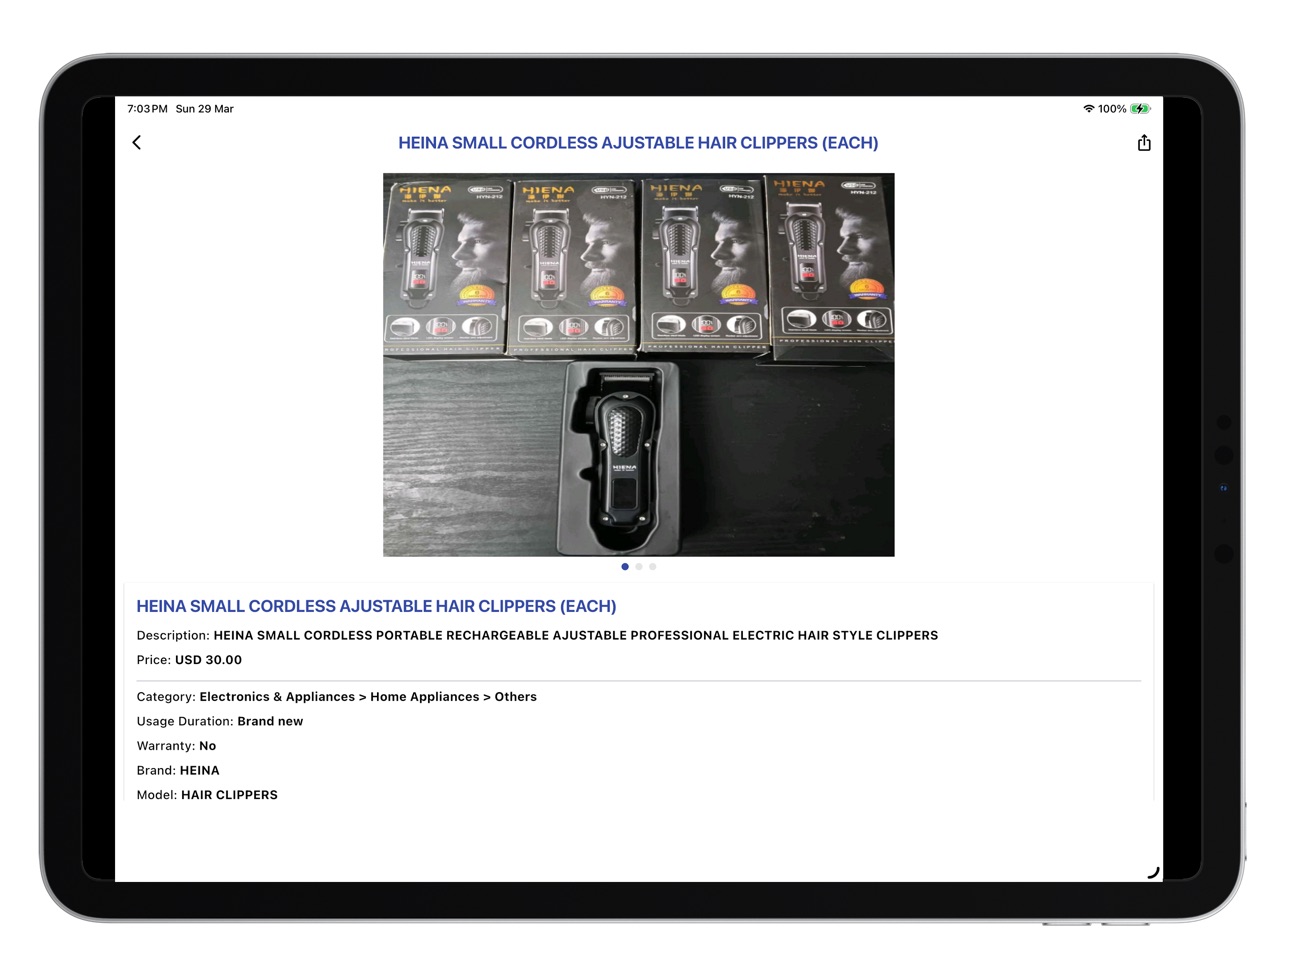1290x968 pixels.
Task: Click the Brand HEINA line
Action: [x=178, y=770]
